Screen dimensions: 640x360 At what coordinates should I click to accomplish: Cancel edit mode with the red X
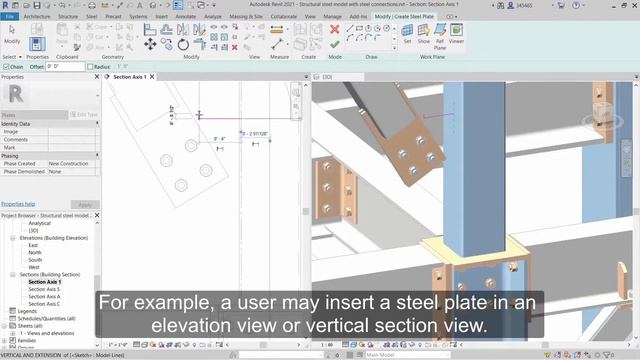tap(335, 29)
